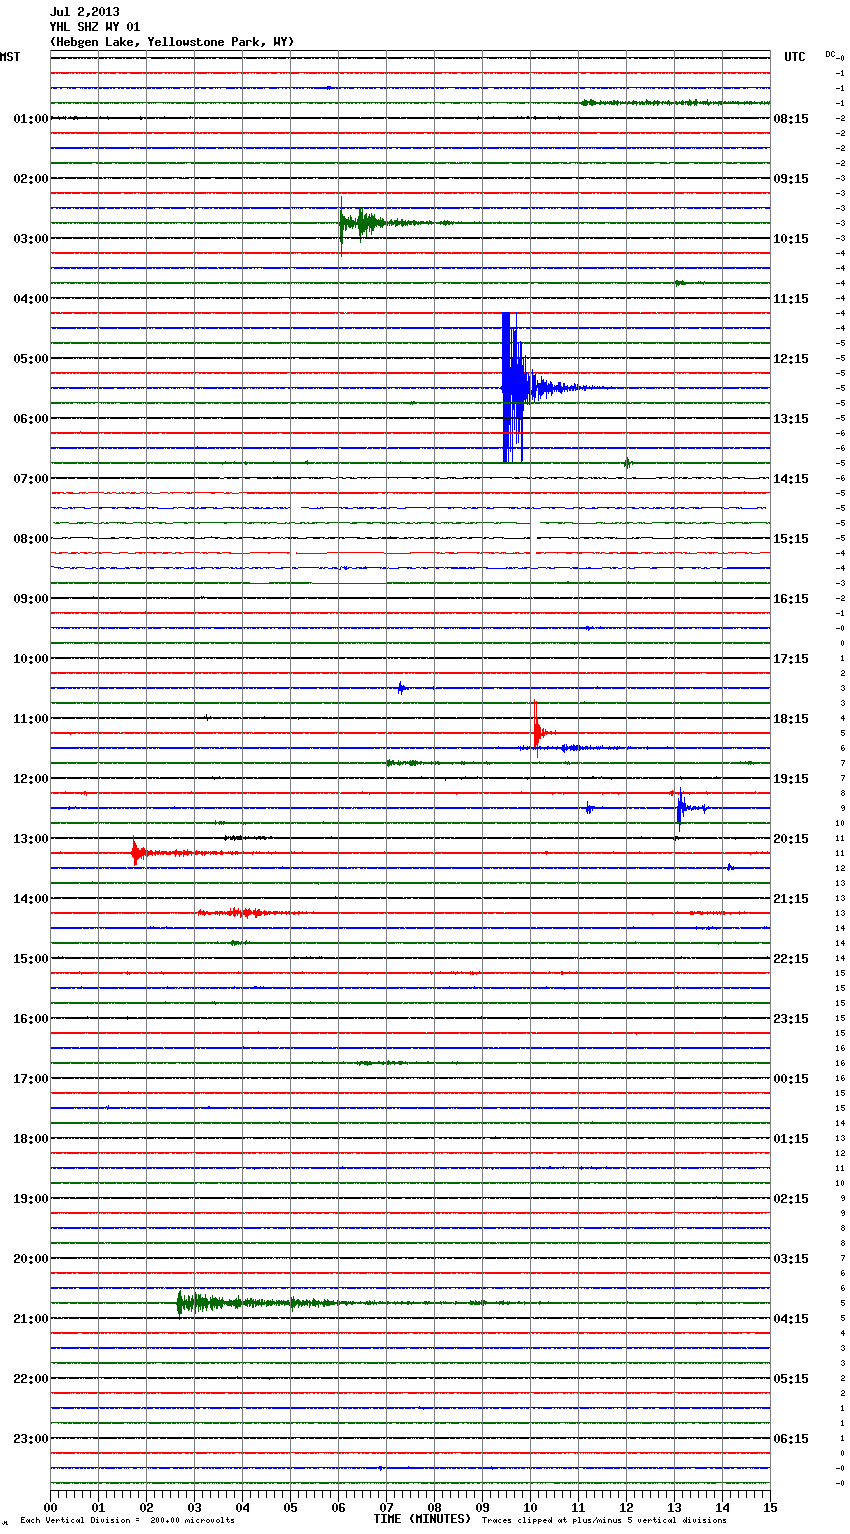Select the 02:00 MST time label
Viewport: 850px width, 1534px height.
point(31,178)
